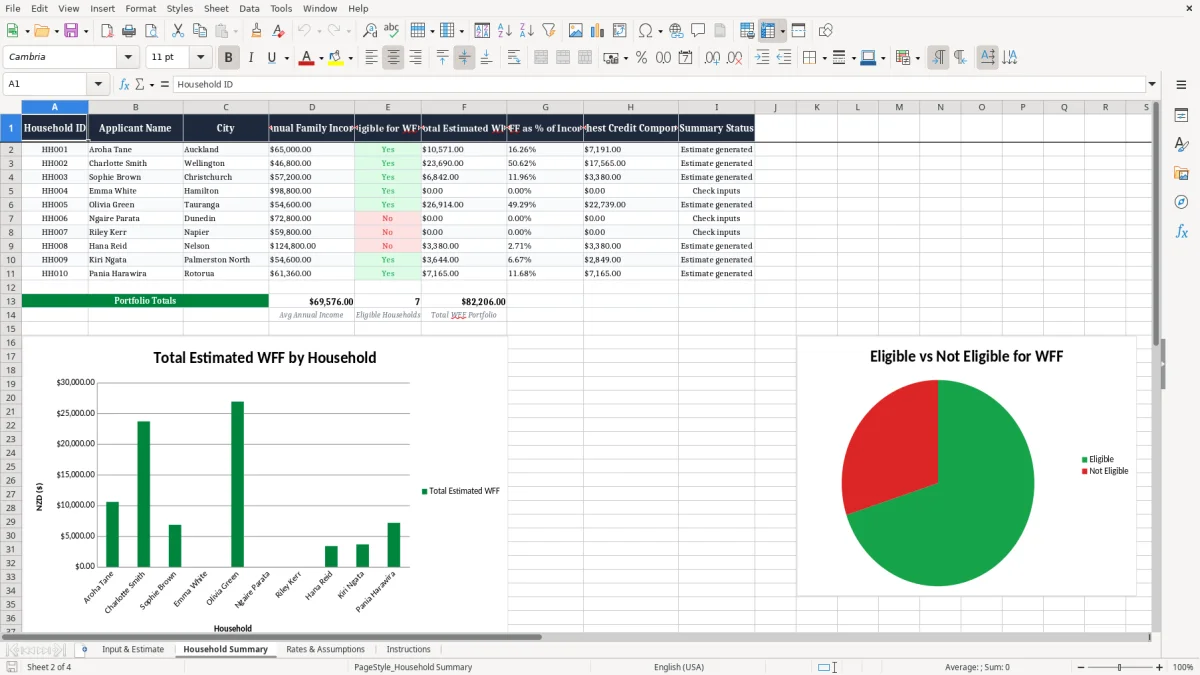Switch to the Input & Estimate sheet tab
Screen dimensions: 1200x675
point(133,649)
